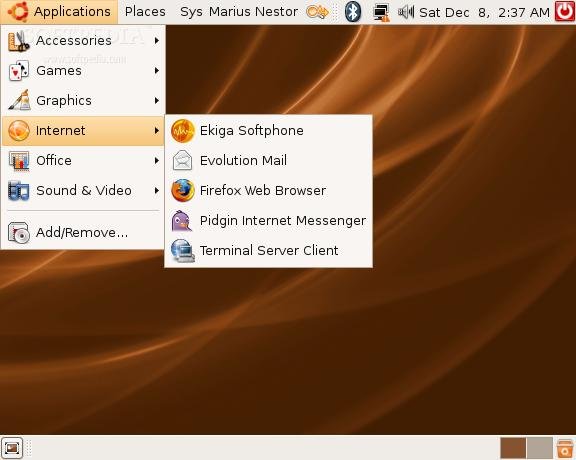Click the Internet globe icon

(x=18, y=130)
